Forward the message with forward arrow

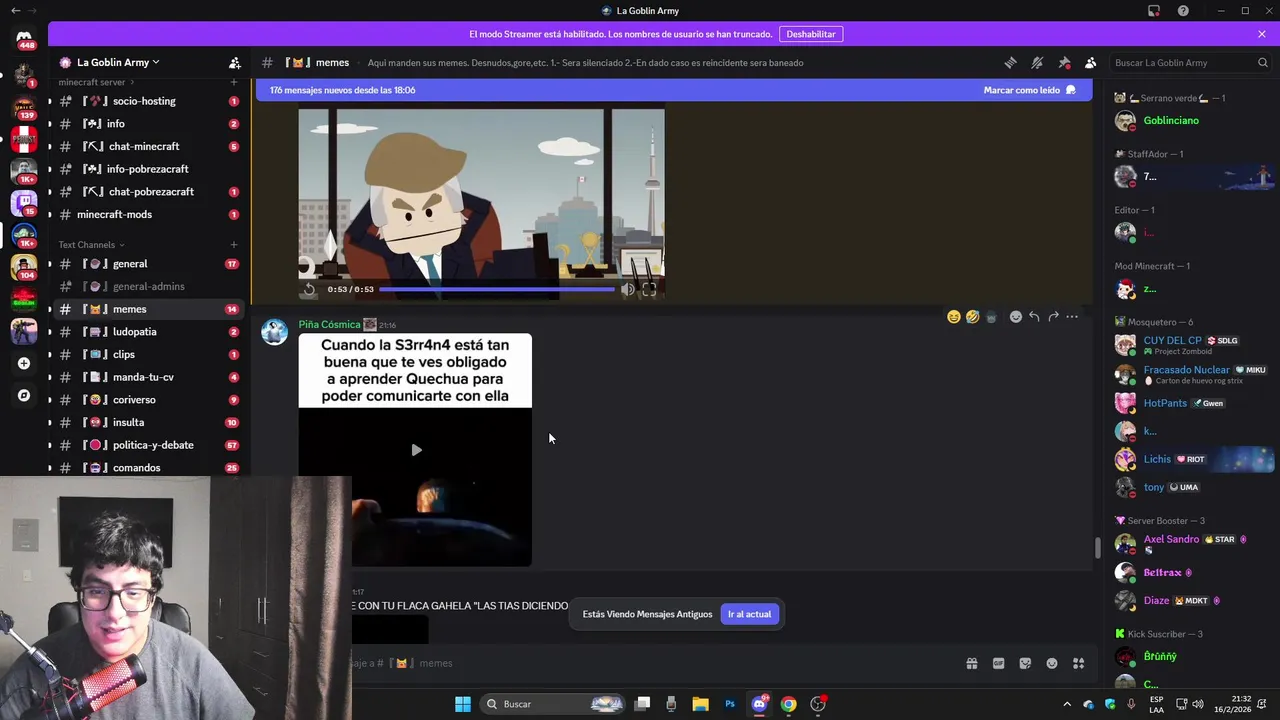[x=1053, y=317]
